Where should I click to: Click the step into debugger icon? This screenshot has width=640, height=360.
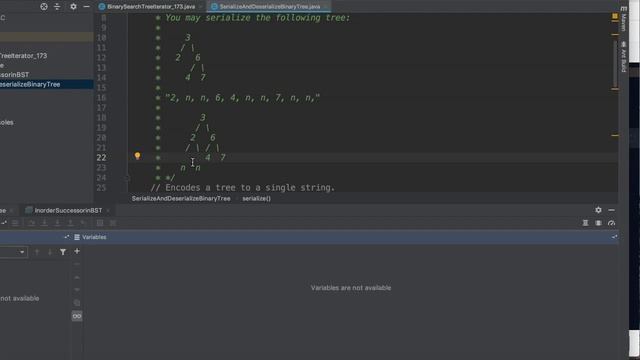pos(44,223)
